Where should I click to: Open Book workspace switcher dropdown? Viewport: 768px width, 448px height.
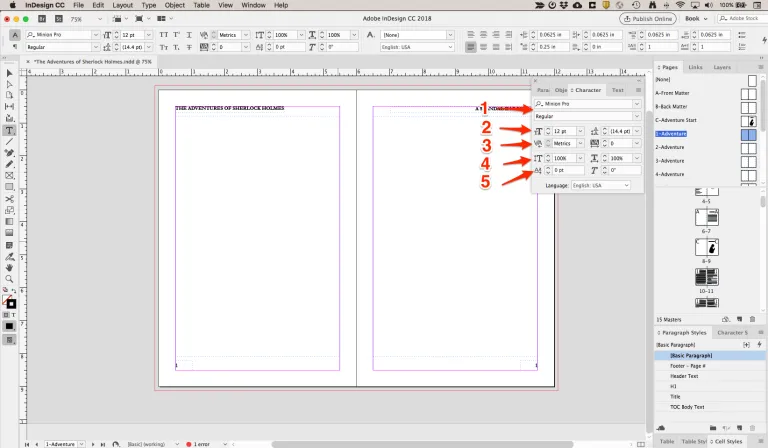(x=696, y=19)
